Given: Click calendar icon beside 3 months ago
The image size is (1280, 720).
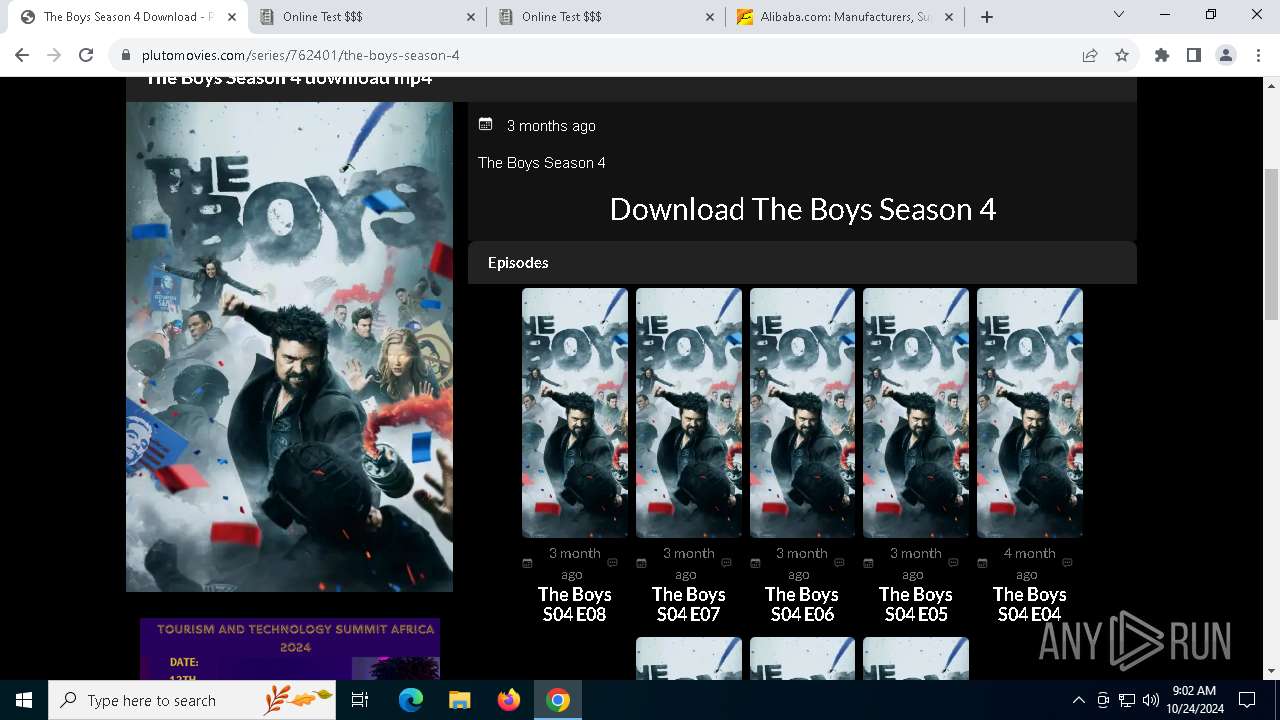Looking at the screenshot, I should pos(486,124).
